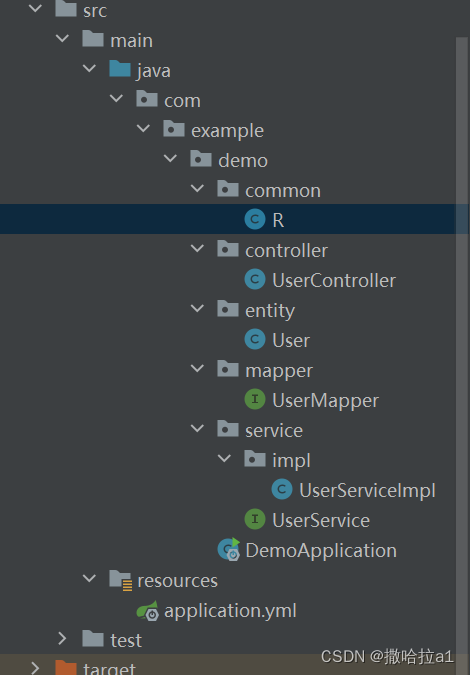Click the main folder icon
The image size is (470, 675).
[x=93, y=39]
